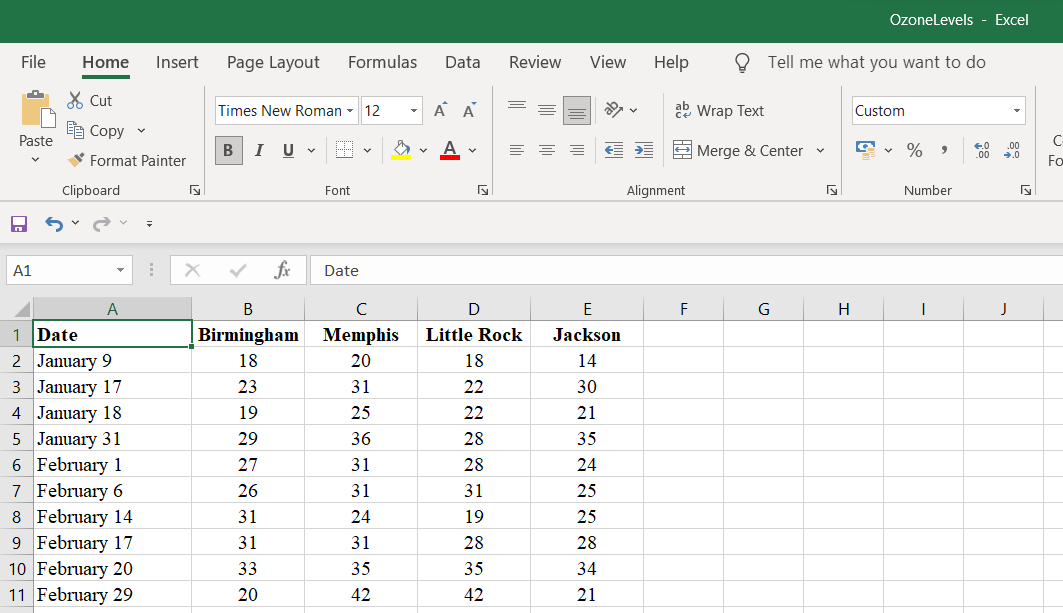The height and width of the screenshot is (613, 1063).
Task: Apply the yellow fill color bucket
Action: click(401, 150)
